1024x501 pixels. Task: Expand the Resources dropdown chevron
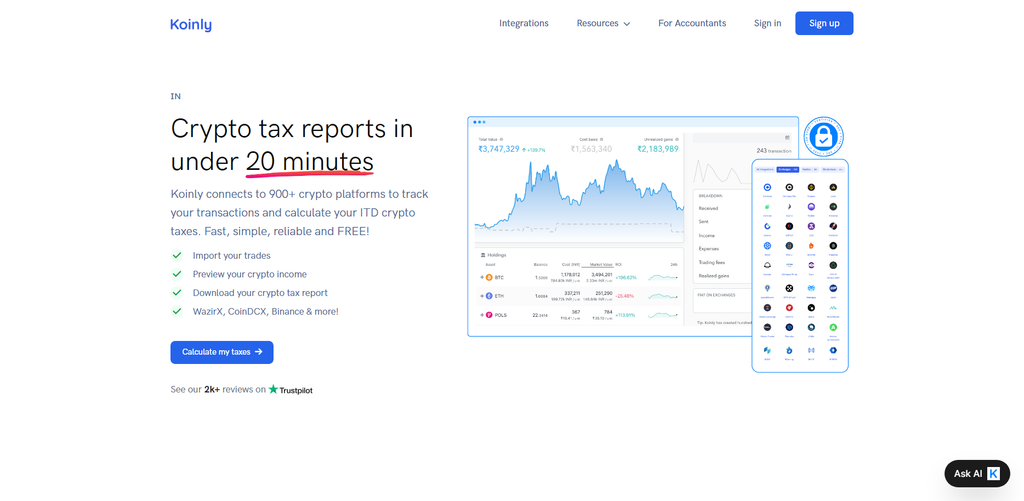pyautogui.click(x=627, y=24)
